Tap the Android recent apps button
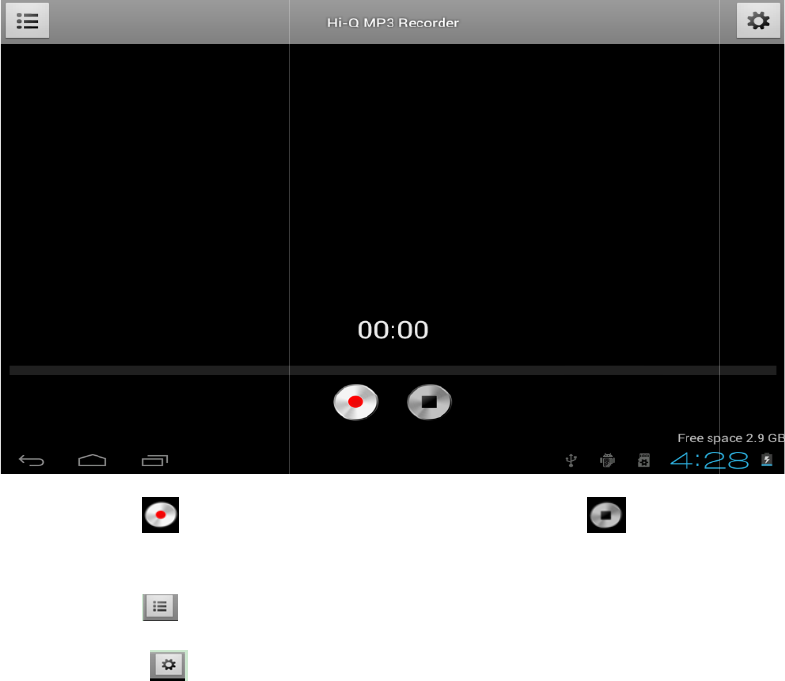The height and width of the screenshot is (681, 785). pyautogui.click(x=155, y=460)
